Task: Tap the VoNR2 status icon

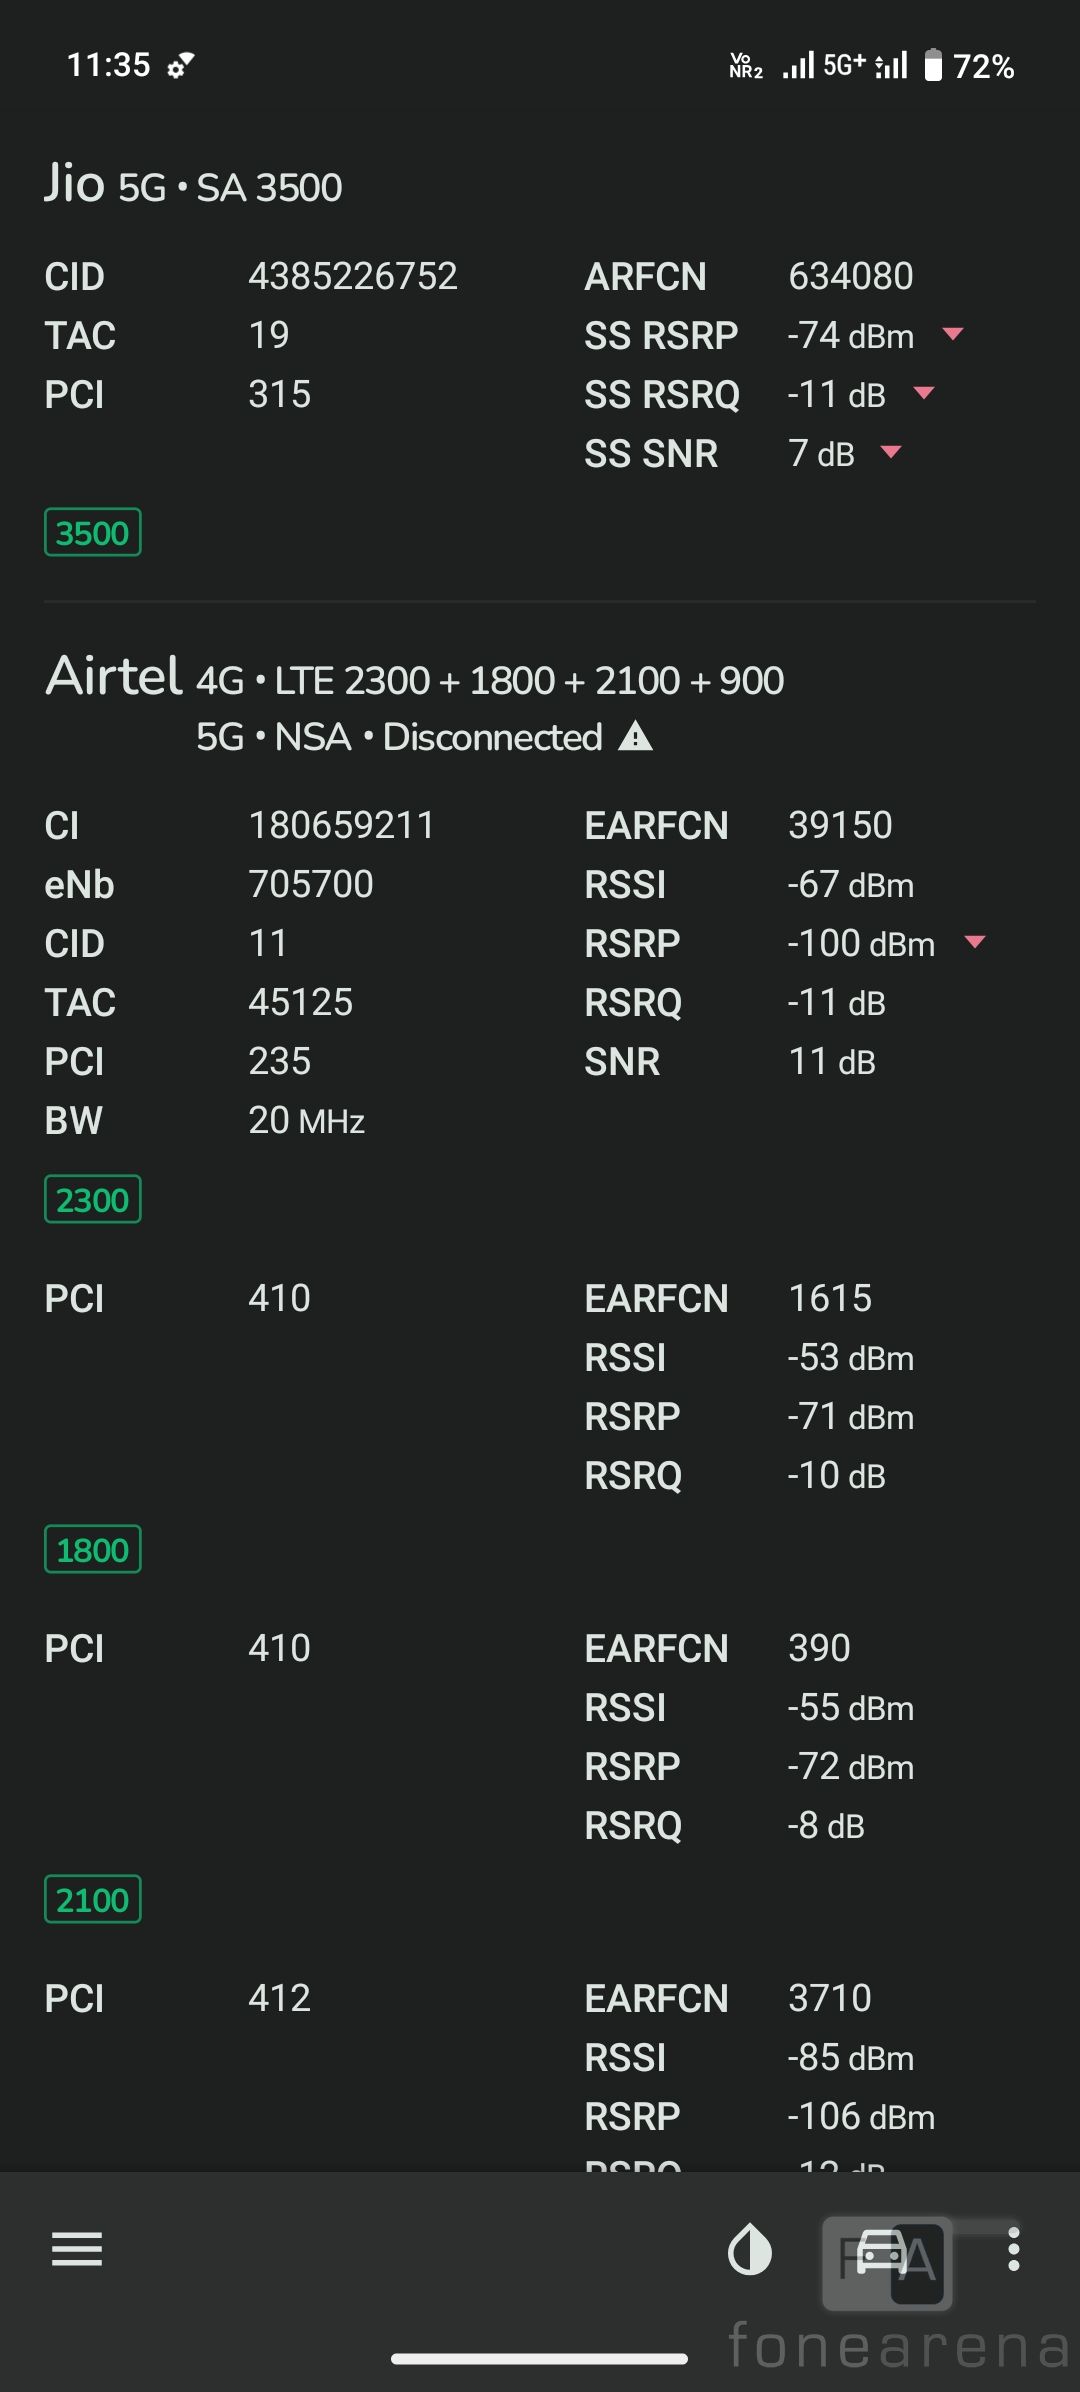Action: pyautogui.click(x=745, y=66)
